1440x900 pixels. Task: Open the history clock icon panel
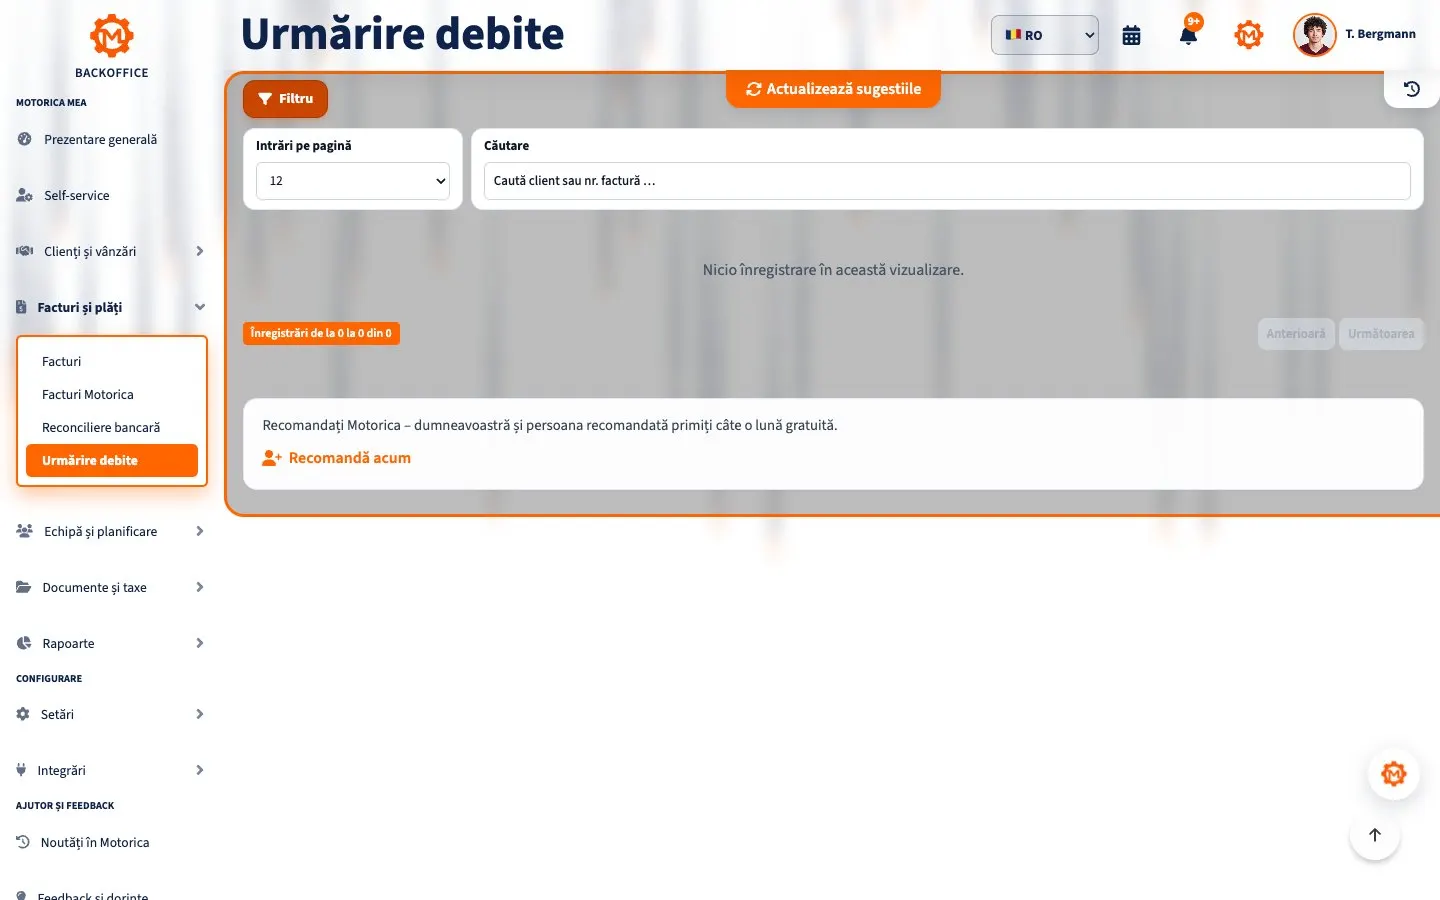[x=1412, y=89]
